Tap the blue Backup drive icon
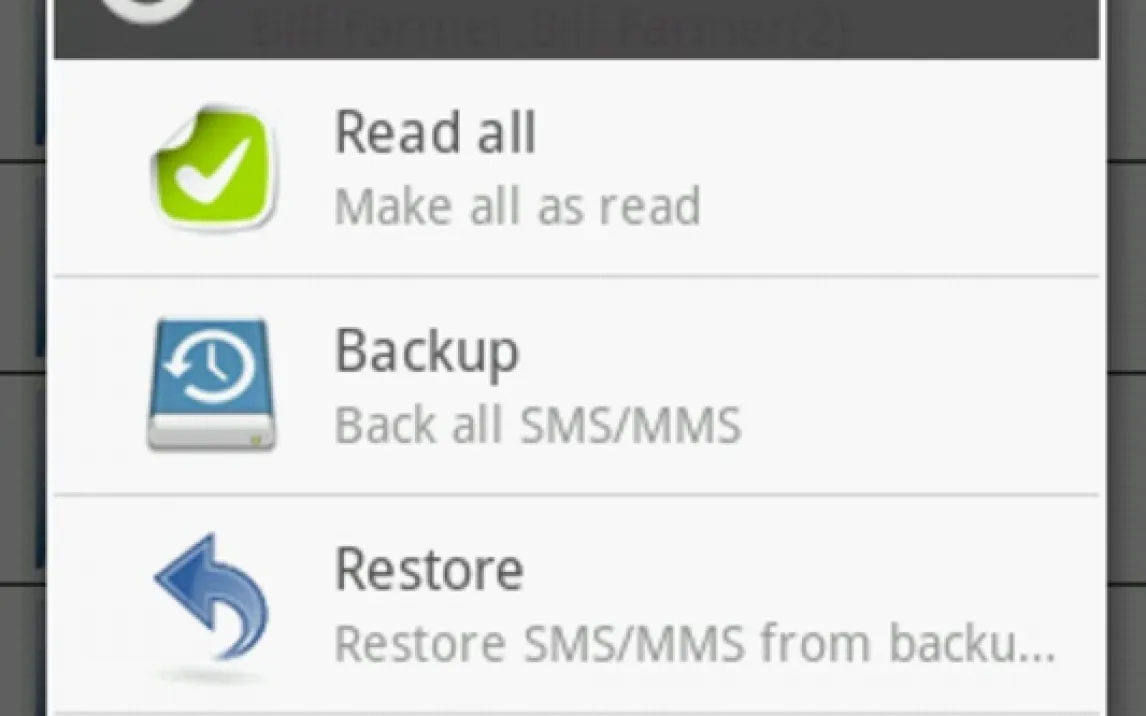The image size is (1146, 716). [212, 384]
